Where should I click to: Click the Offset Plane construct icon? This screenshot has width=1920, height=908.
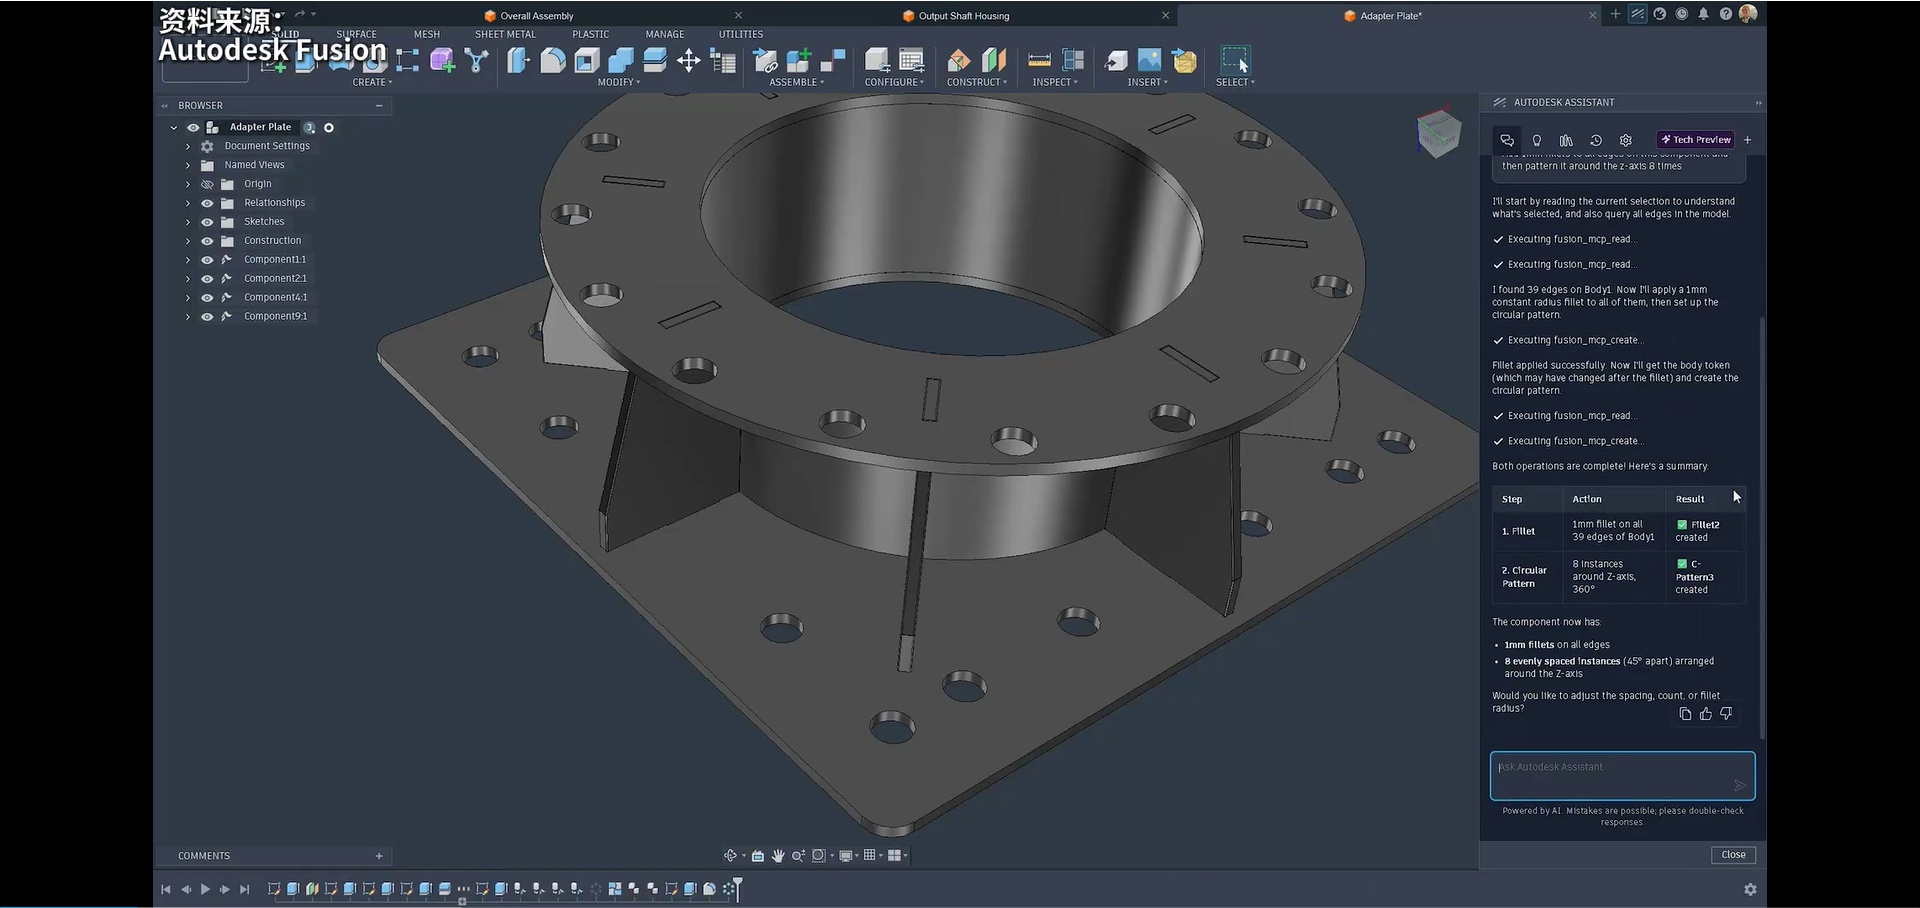click(958, 61)
